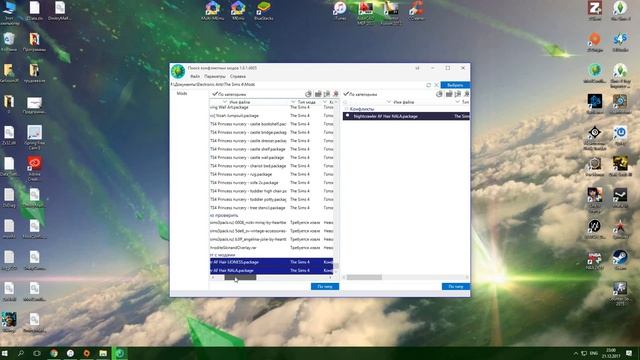This screenshot has width=640, height=360.
Task: Select the AF Hair NALA.package row in left list
Action: pyautogui.click(x=271, y=270)
